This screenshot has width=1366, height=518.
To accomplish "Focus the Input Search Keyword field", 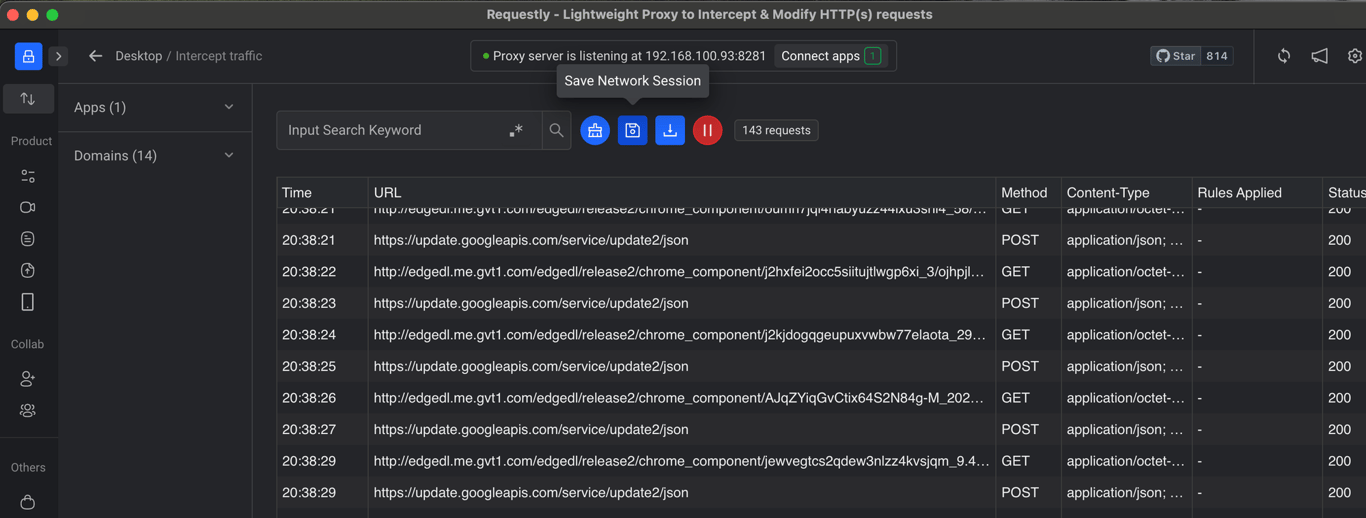I will [392, 130].
